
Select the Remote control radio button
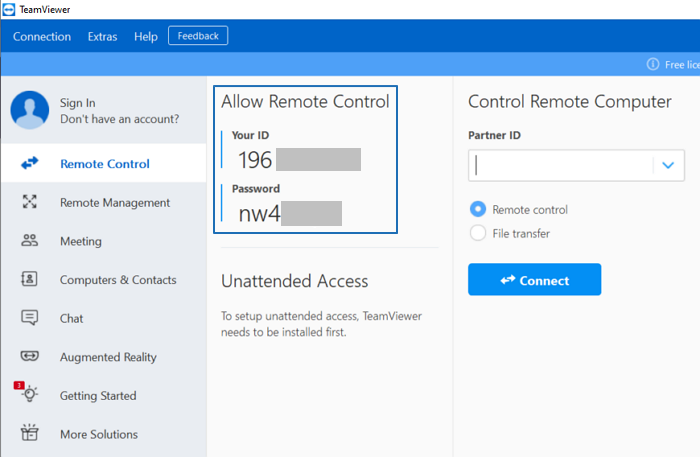(478, 209)
